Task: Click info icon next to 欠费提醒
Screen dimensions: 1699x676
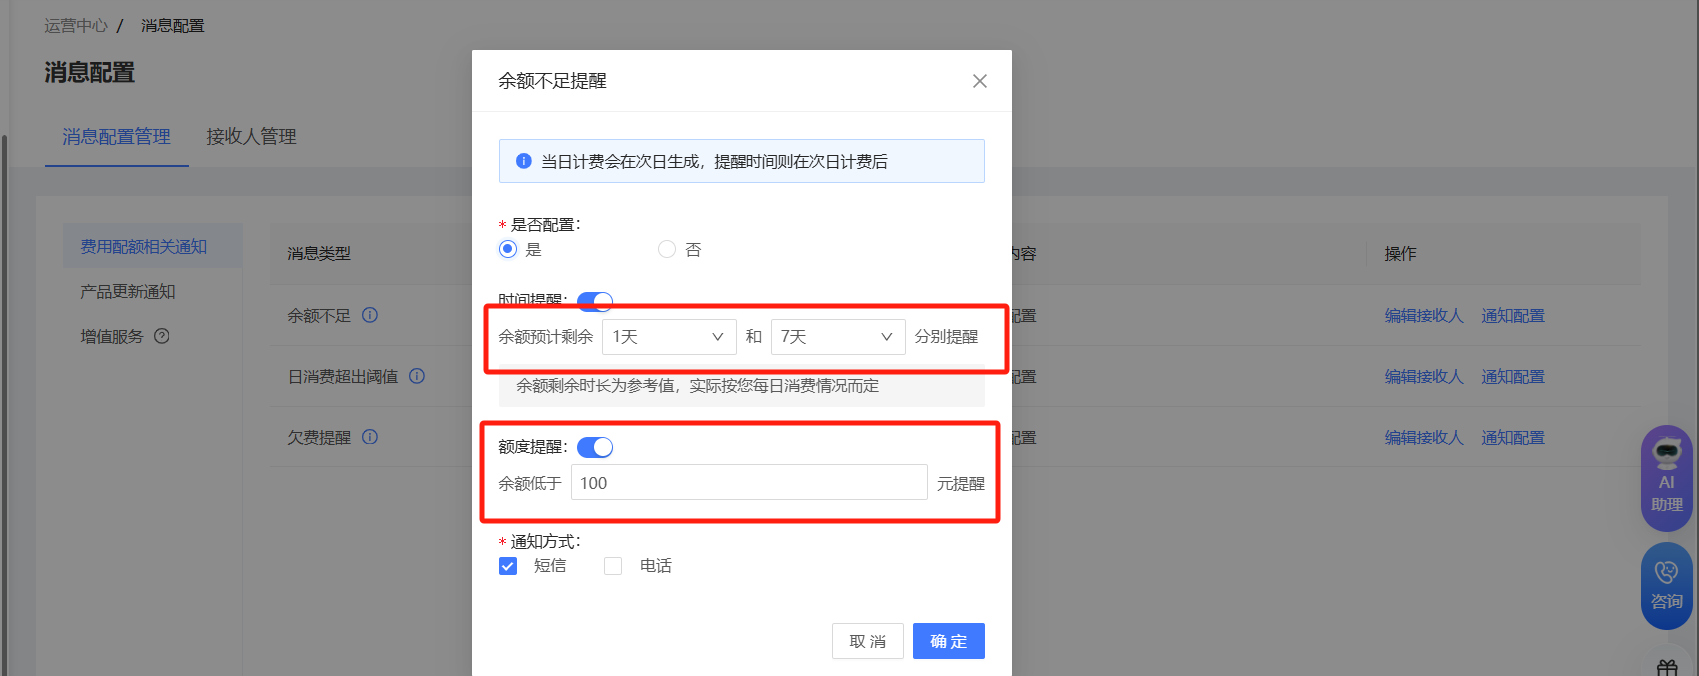Action: pos(370,437)
